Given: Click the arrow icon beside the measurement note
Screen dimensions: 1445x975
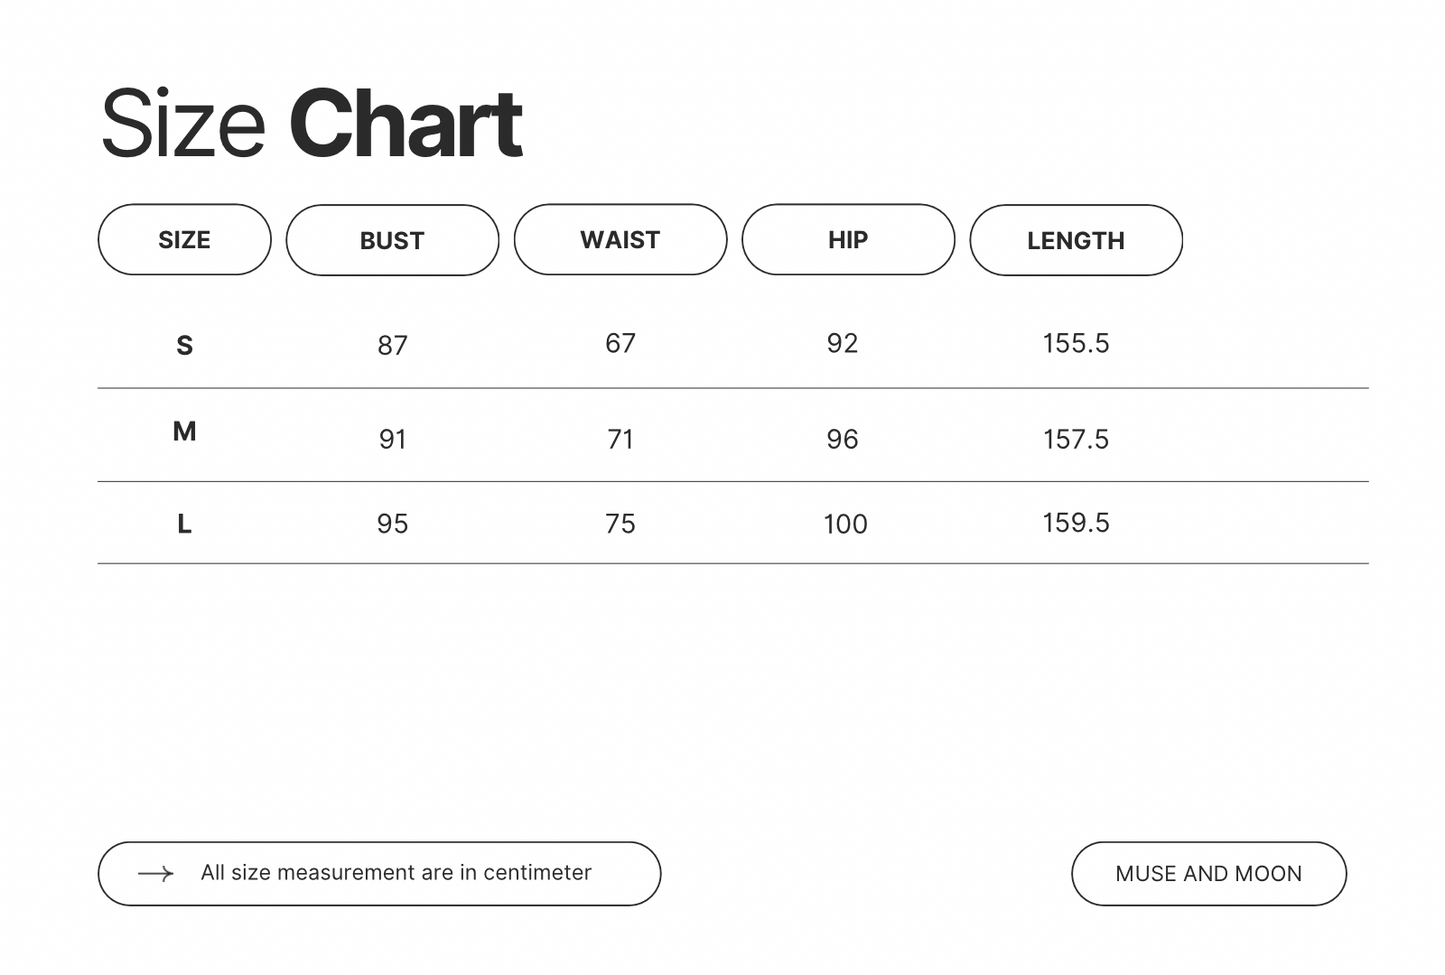Looking at the screenshot, I should pos(155,874).
